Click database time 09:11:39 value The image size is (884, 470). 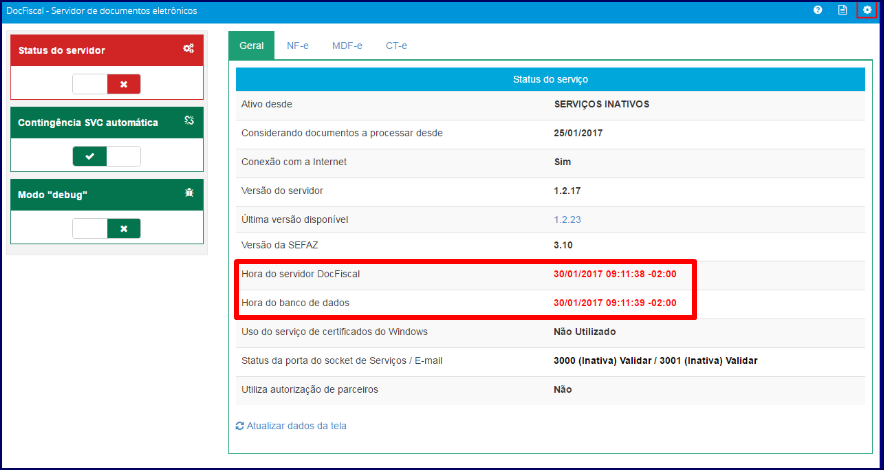(x=615, y=303)
